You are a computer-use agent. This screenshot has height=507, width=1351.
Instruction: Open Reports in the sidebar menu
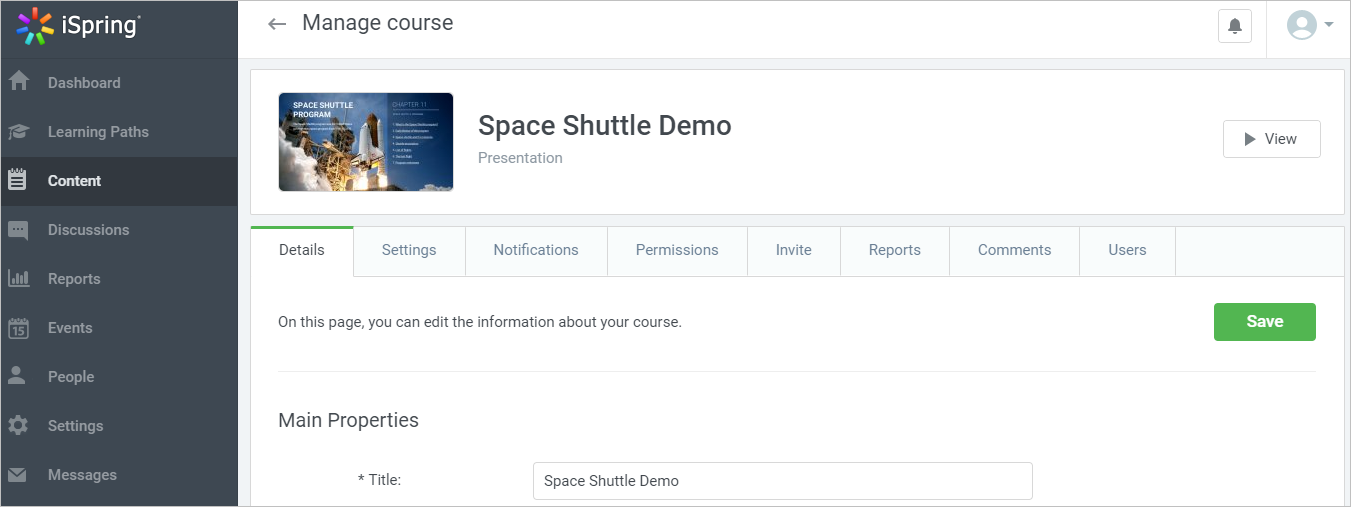[119, 279]
